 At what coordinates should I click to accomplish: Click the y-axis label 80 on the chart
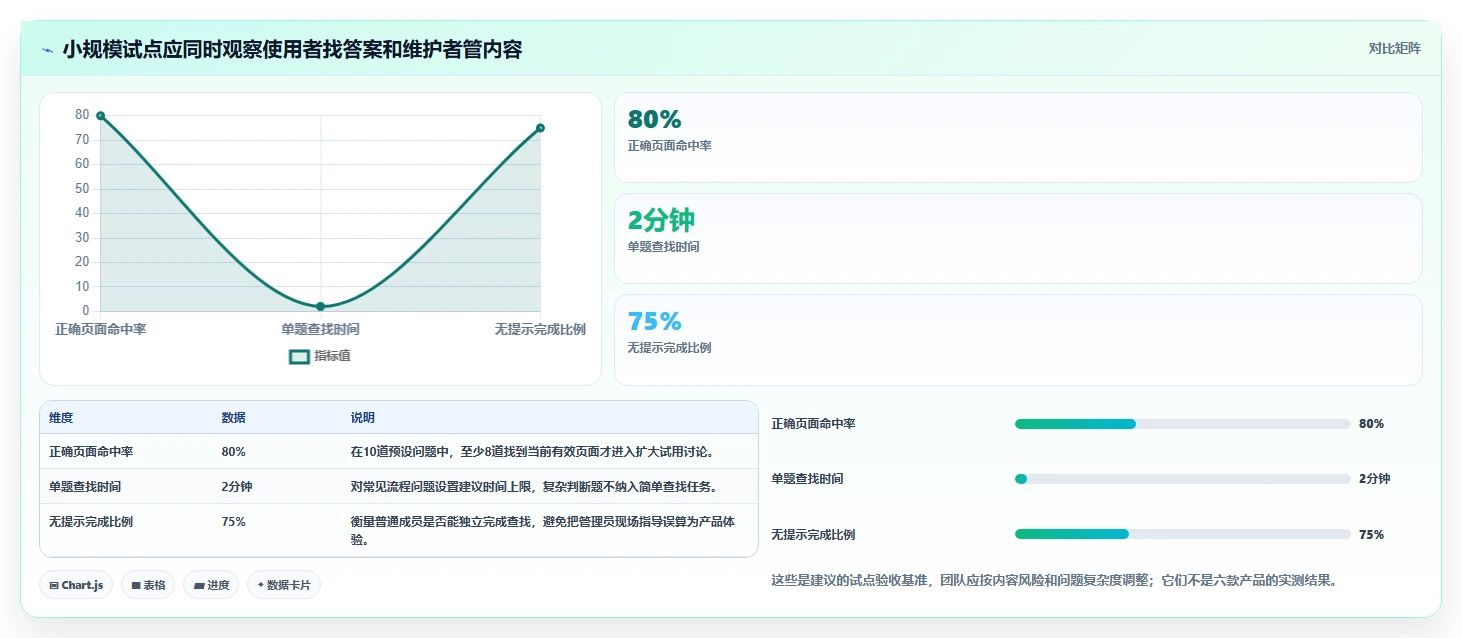click(x=82, y=115)
